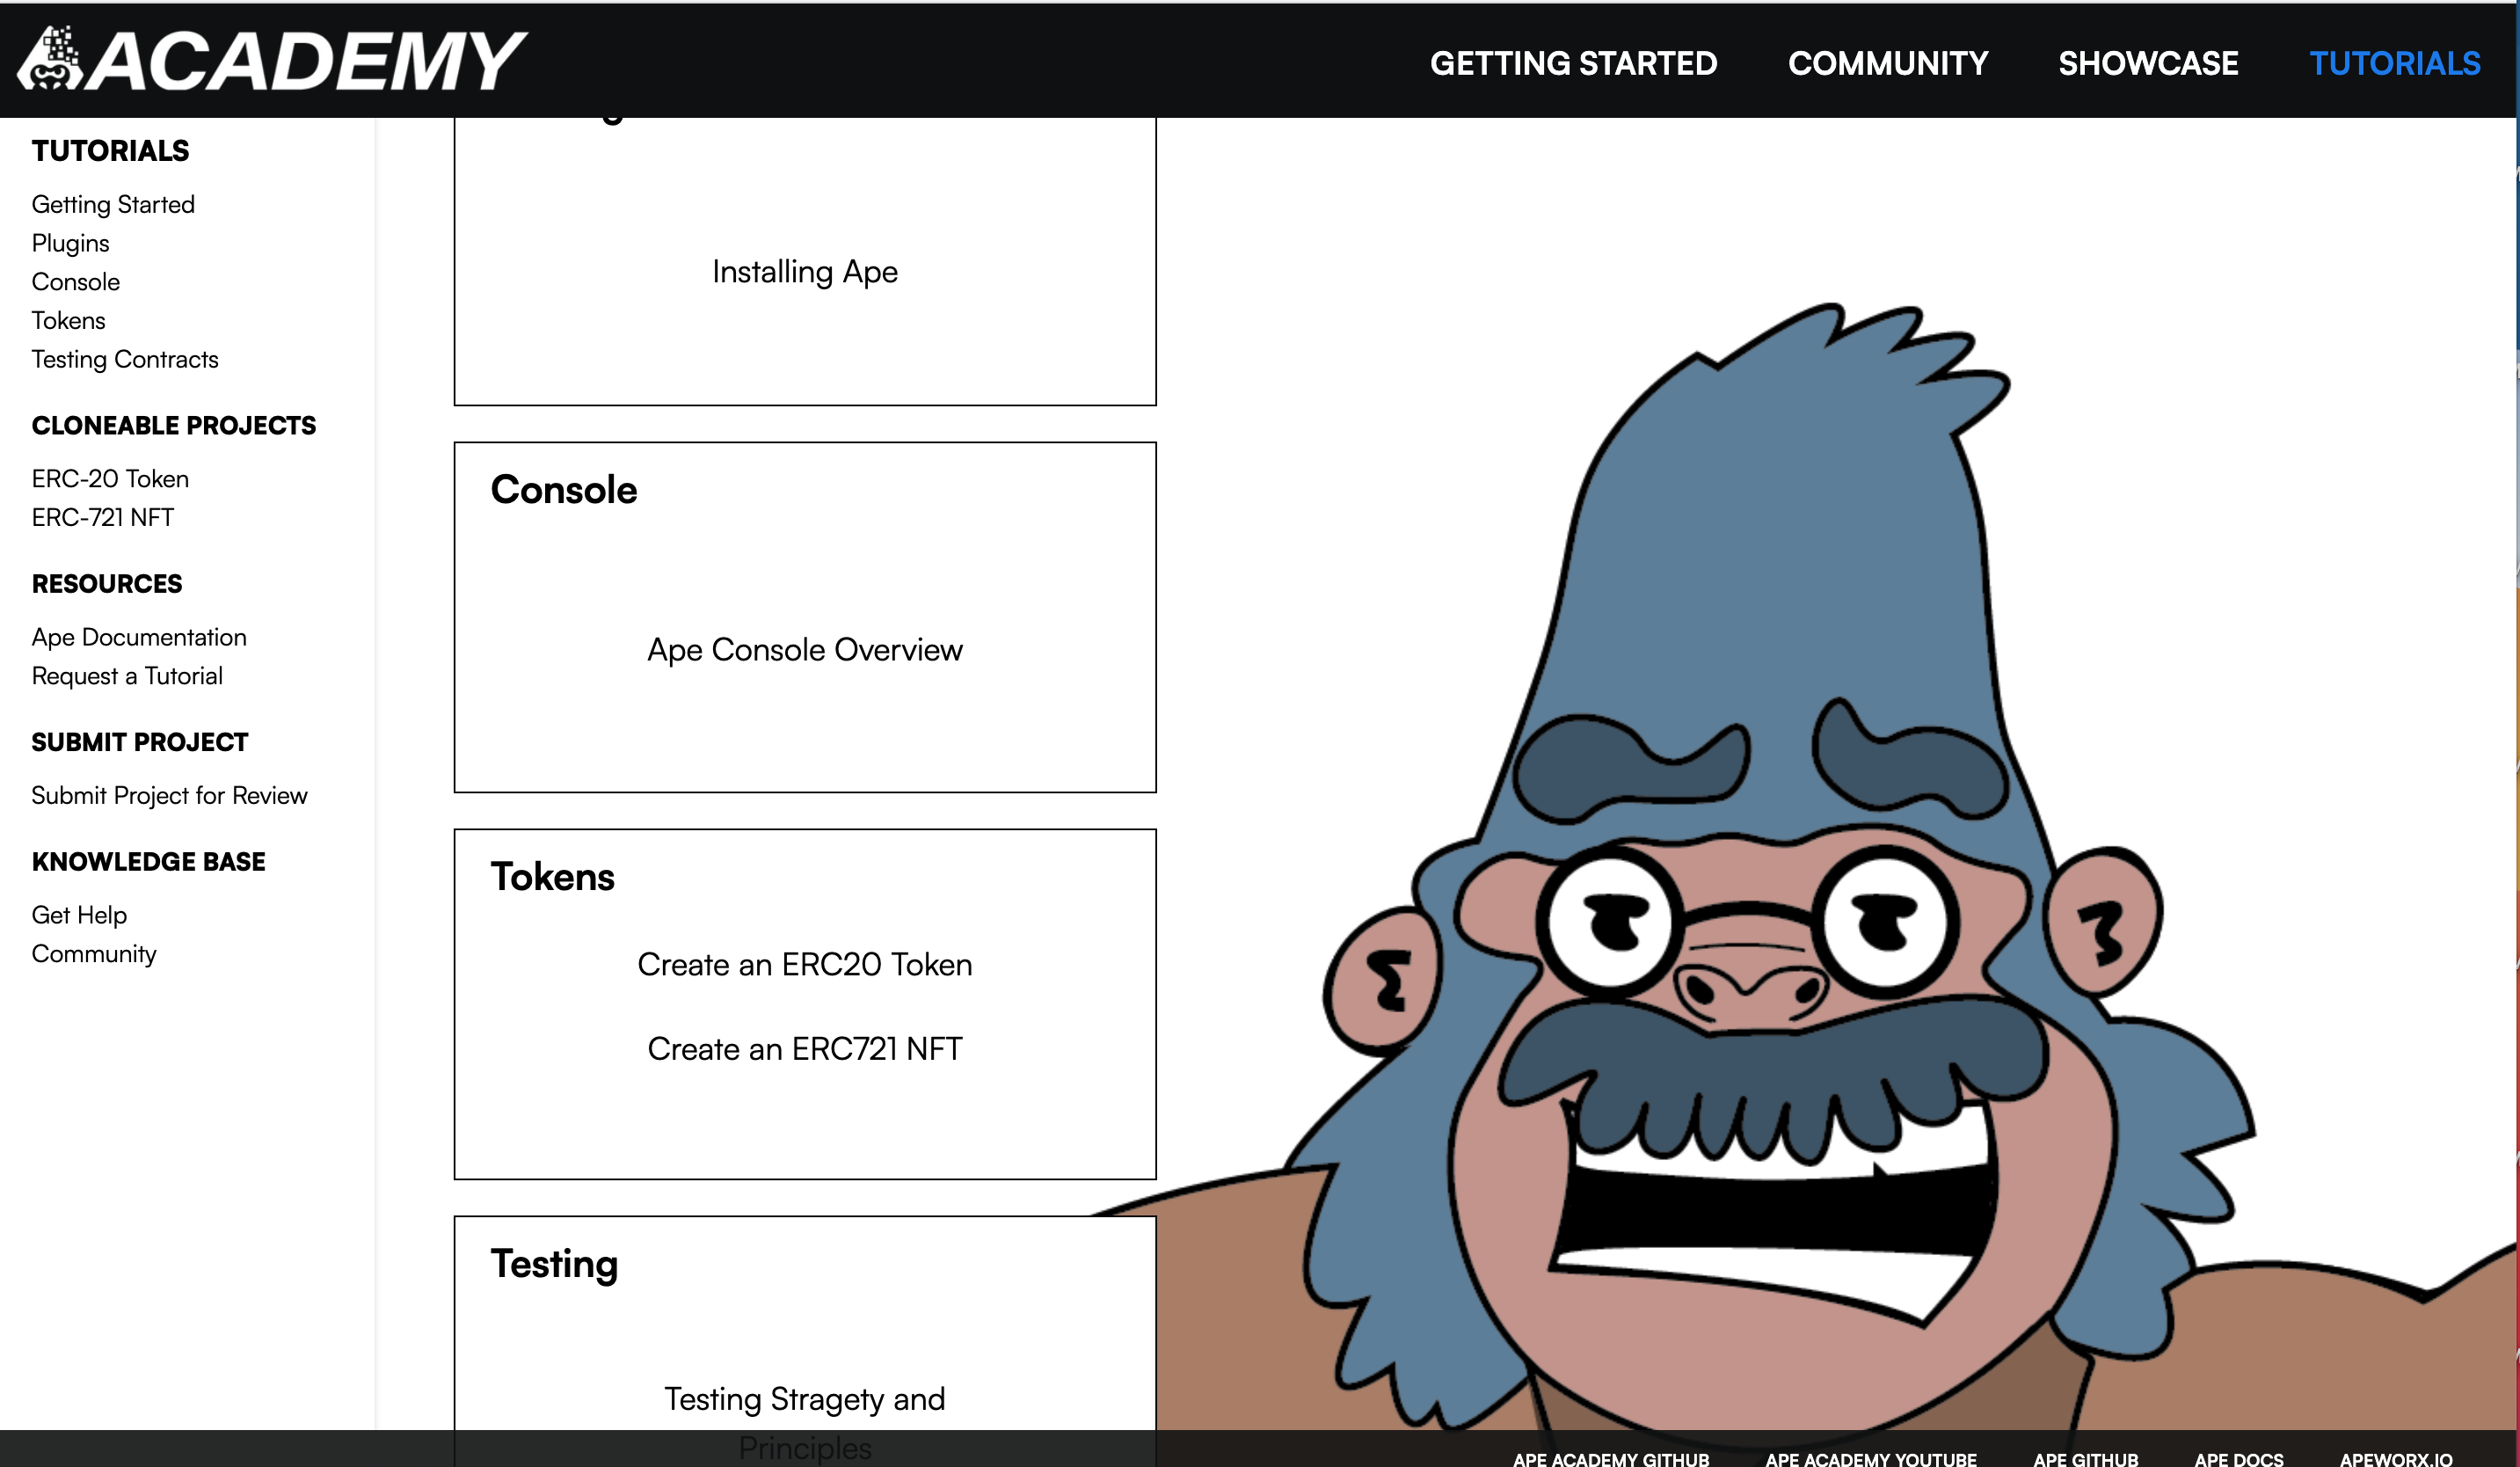Open the Ape Console Overview tutorial
Image resolution: width=2520 pixels, height=1467 pixels.
click(x=804, y=650)
